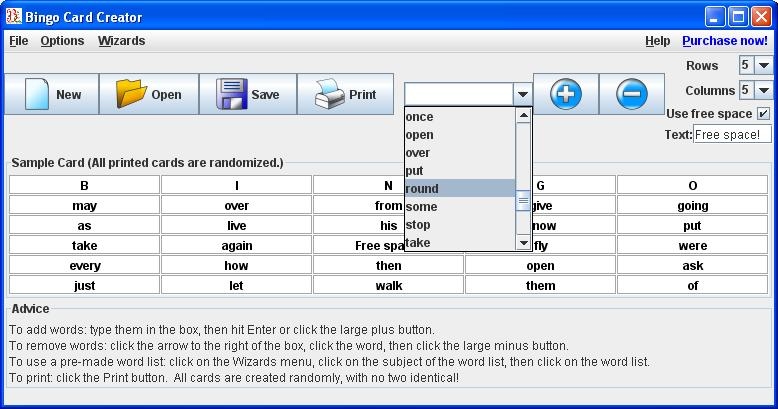The height and width of the screenshot is (409, 778).
Task: Select 'open' in the dropdown word list
Action: tap(460, 135)
